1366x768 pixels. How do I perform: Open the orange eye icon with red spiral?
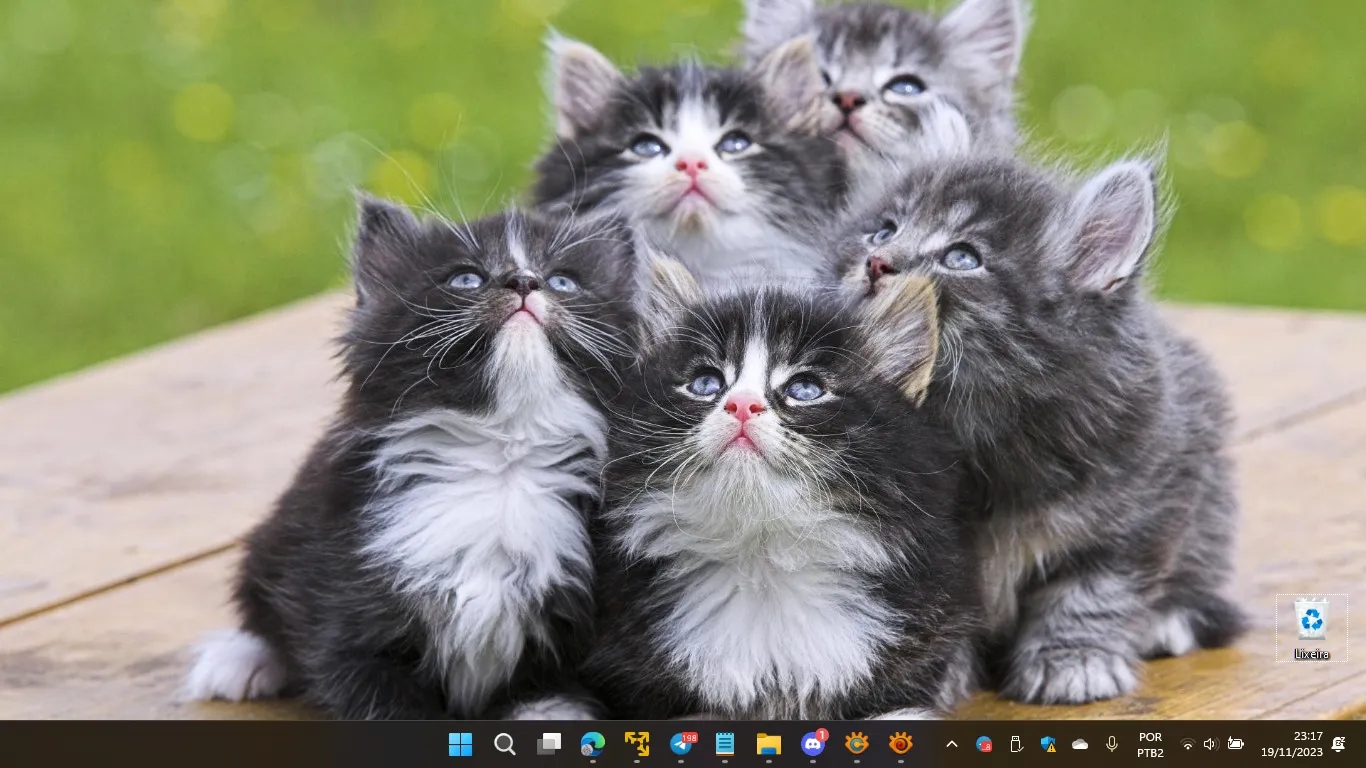901,744
